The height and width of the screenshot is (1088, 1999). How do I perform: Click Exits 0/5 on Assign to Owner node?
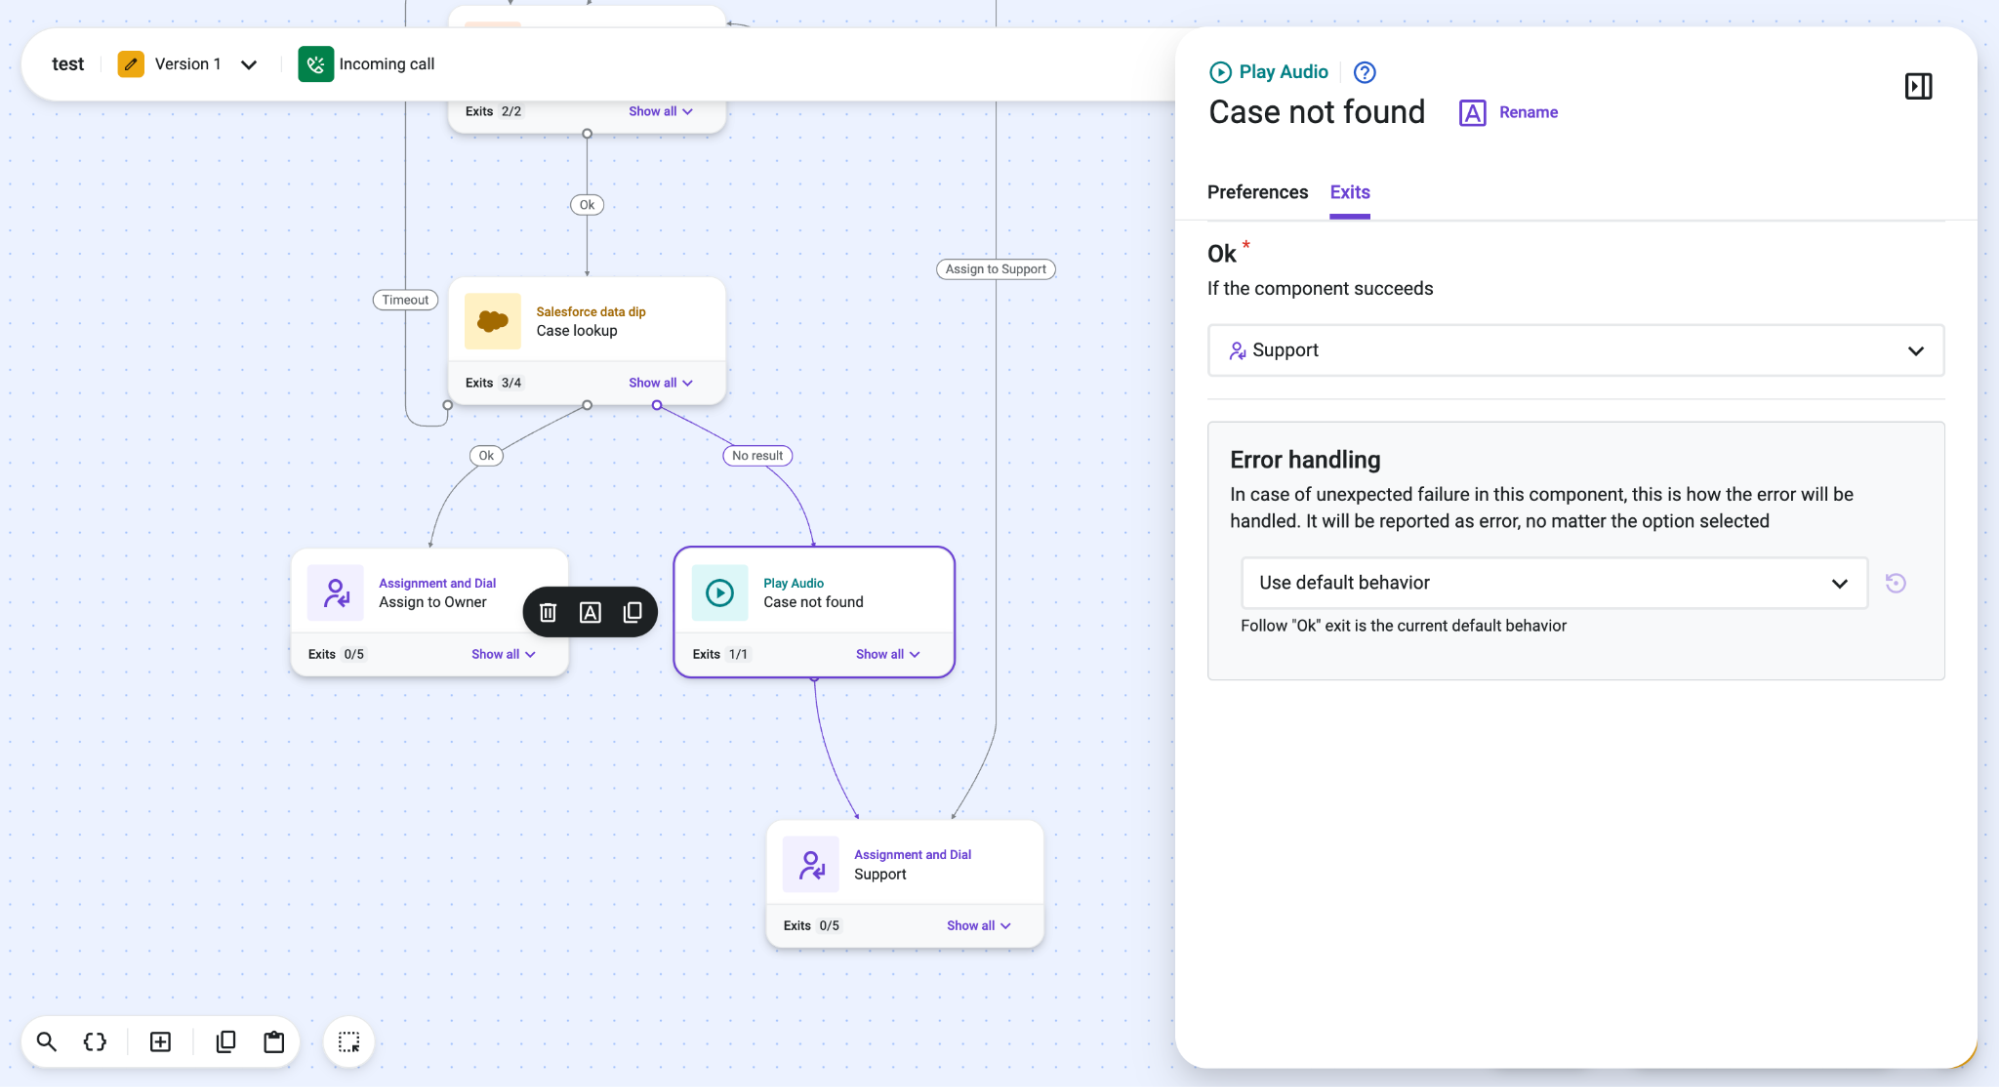click(336, 655)
